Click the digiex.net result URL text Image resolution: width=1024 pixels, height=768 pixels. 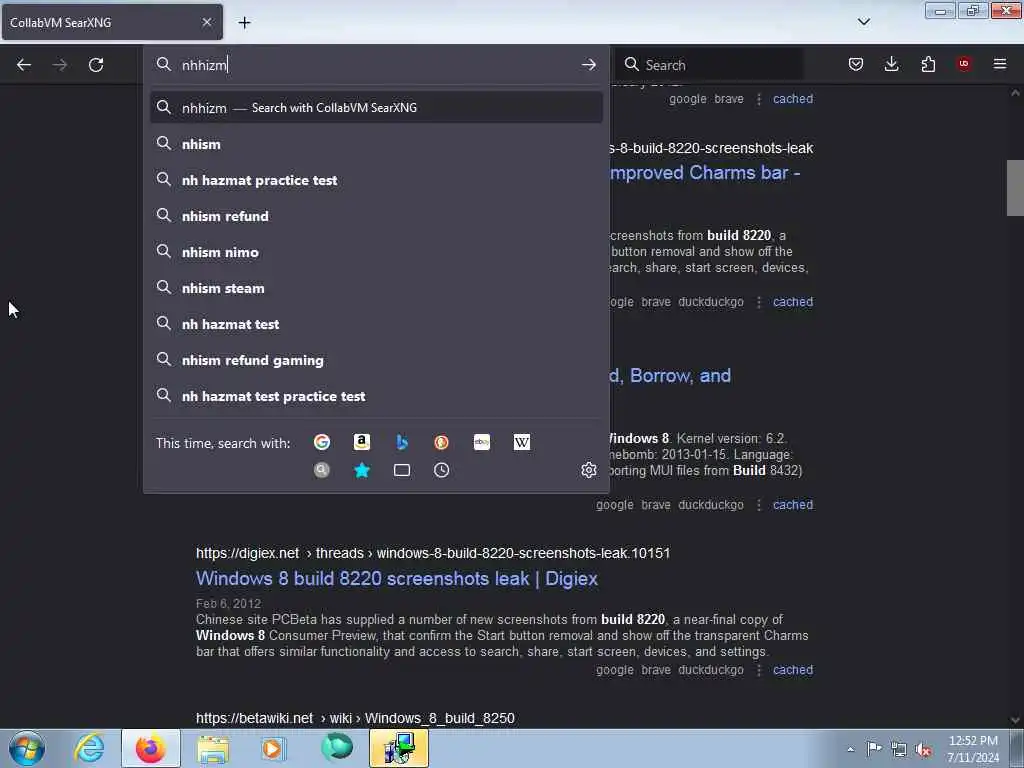pos(433,553)
